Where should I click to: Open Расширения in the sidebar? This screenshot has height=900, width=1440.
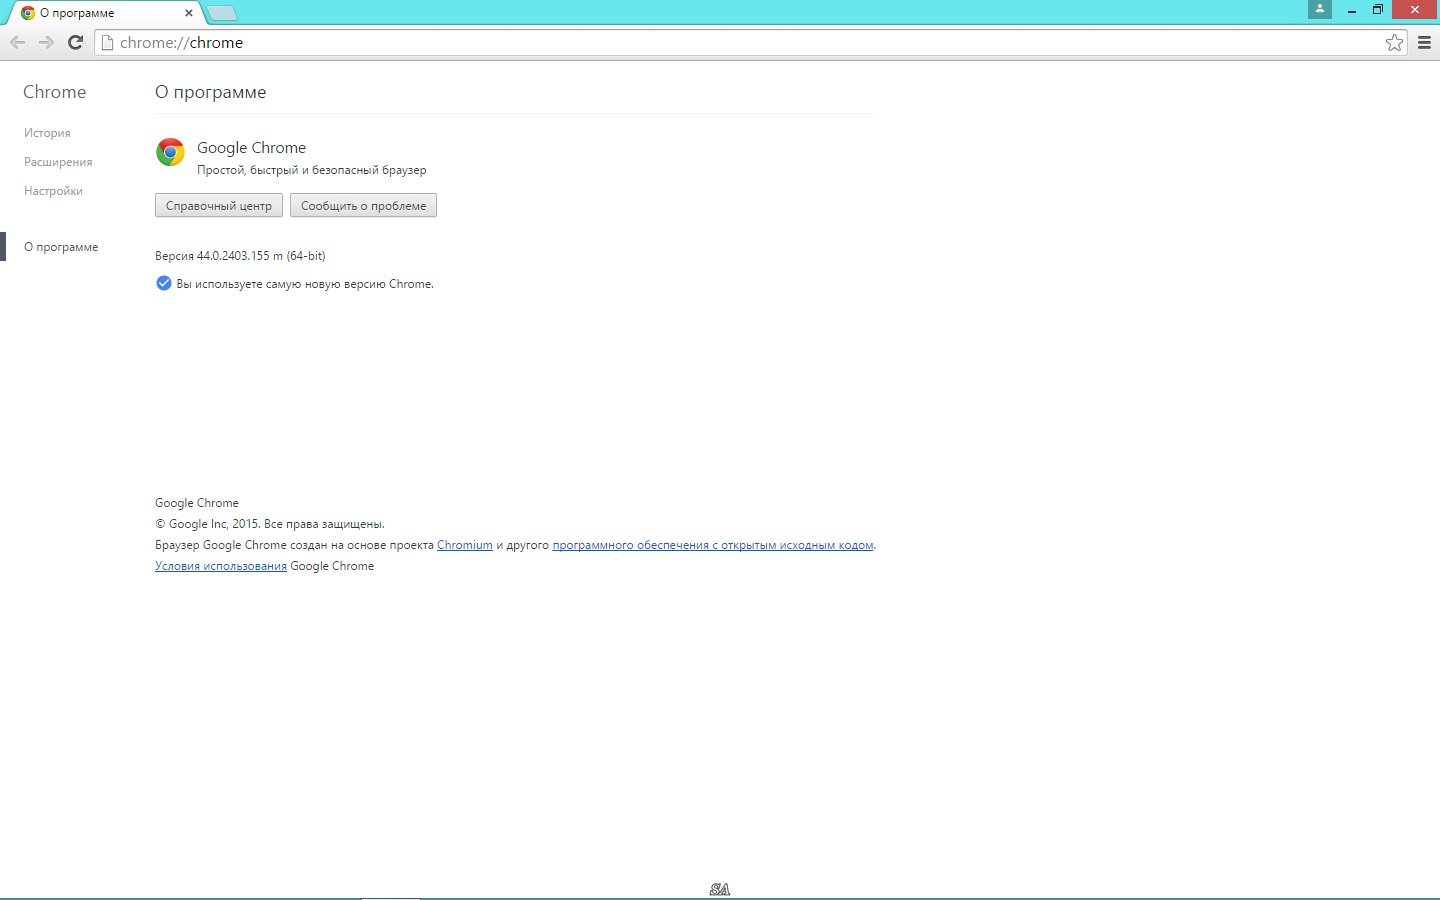coord(58,162)
